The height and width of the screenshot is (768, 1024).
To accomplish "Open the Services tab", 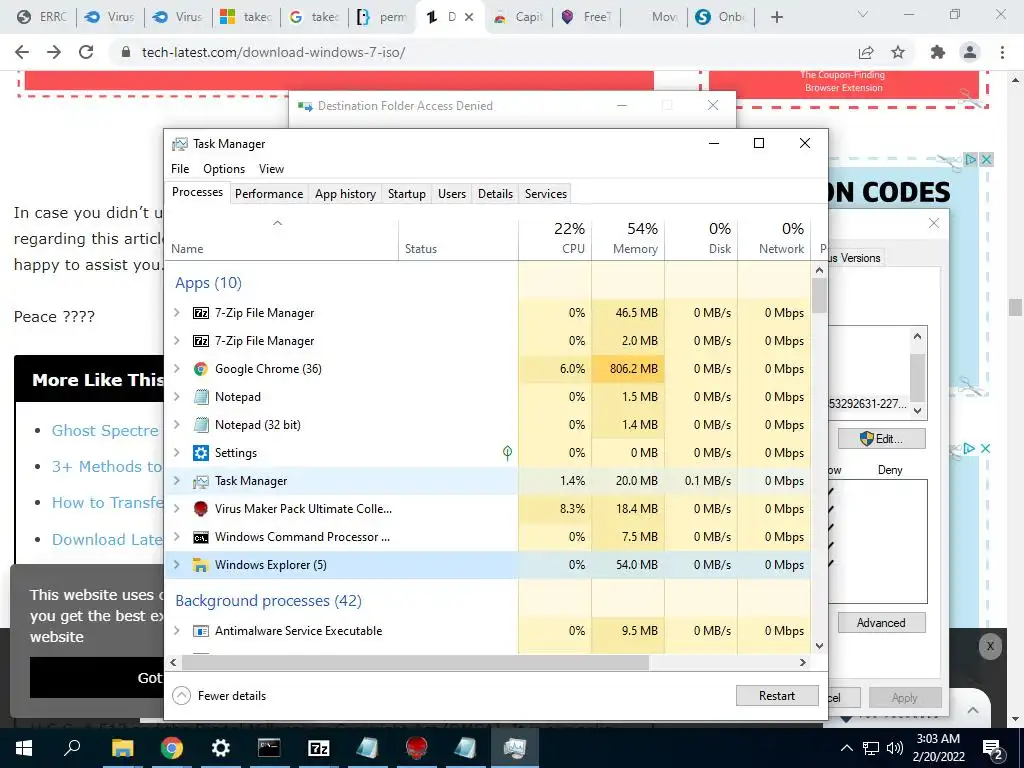I will [x=546, y=194].
